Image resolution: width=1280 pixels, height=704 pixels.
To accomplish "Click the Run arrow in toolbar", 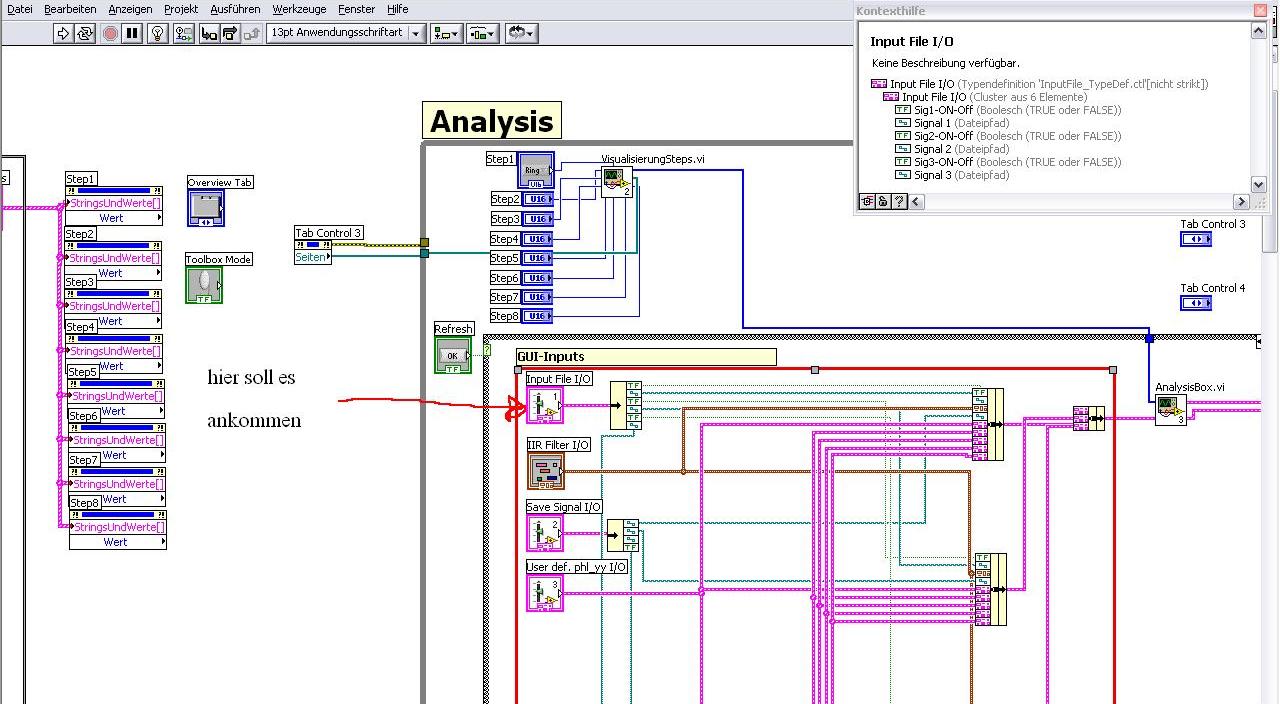I will [x=63, y=33].
